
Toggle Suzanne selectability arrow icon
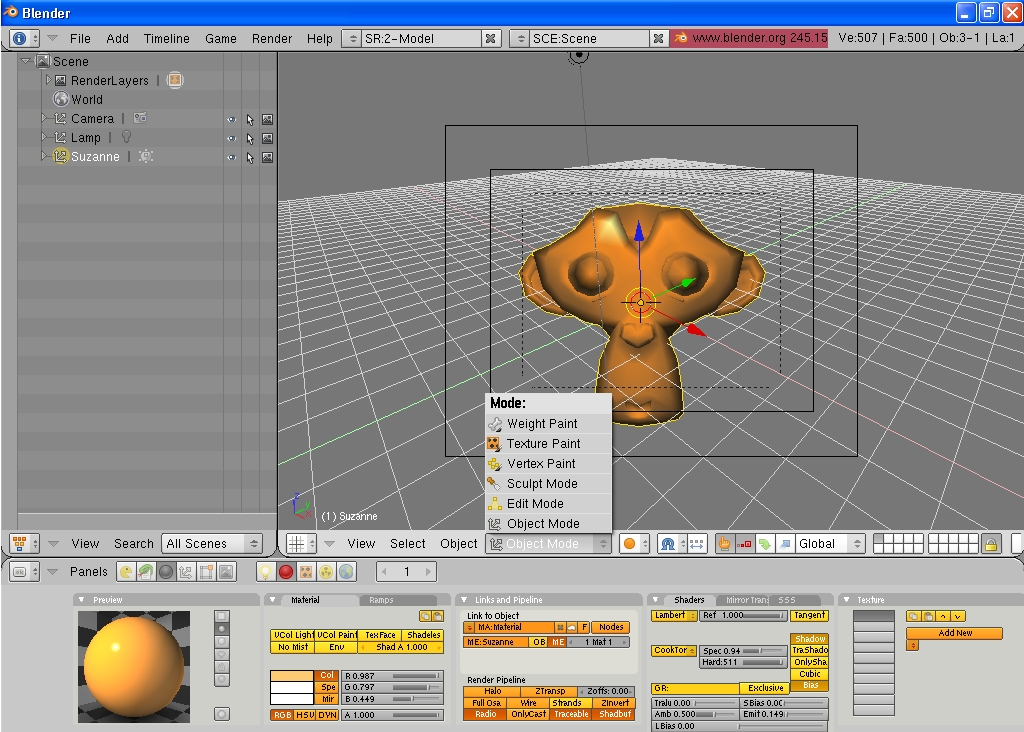tap(249, 157)
